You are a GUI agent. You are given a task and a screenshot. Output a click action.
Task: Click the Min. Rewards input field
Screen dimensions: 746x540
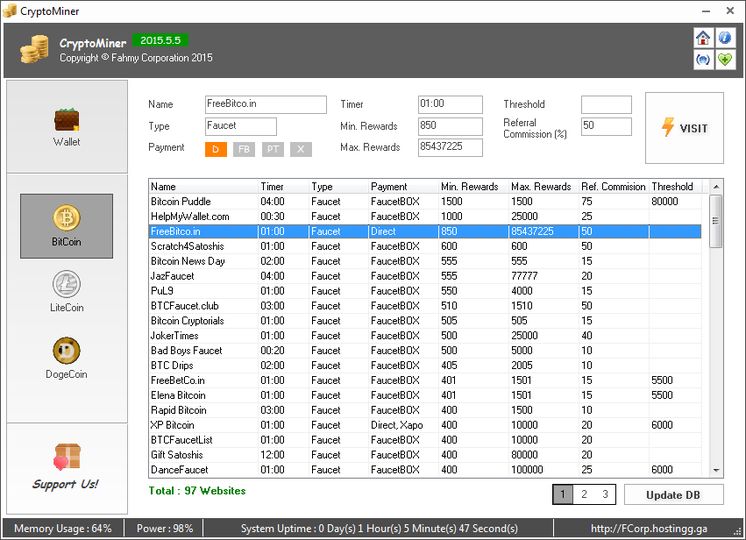click(450, 127)
